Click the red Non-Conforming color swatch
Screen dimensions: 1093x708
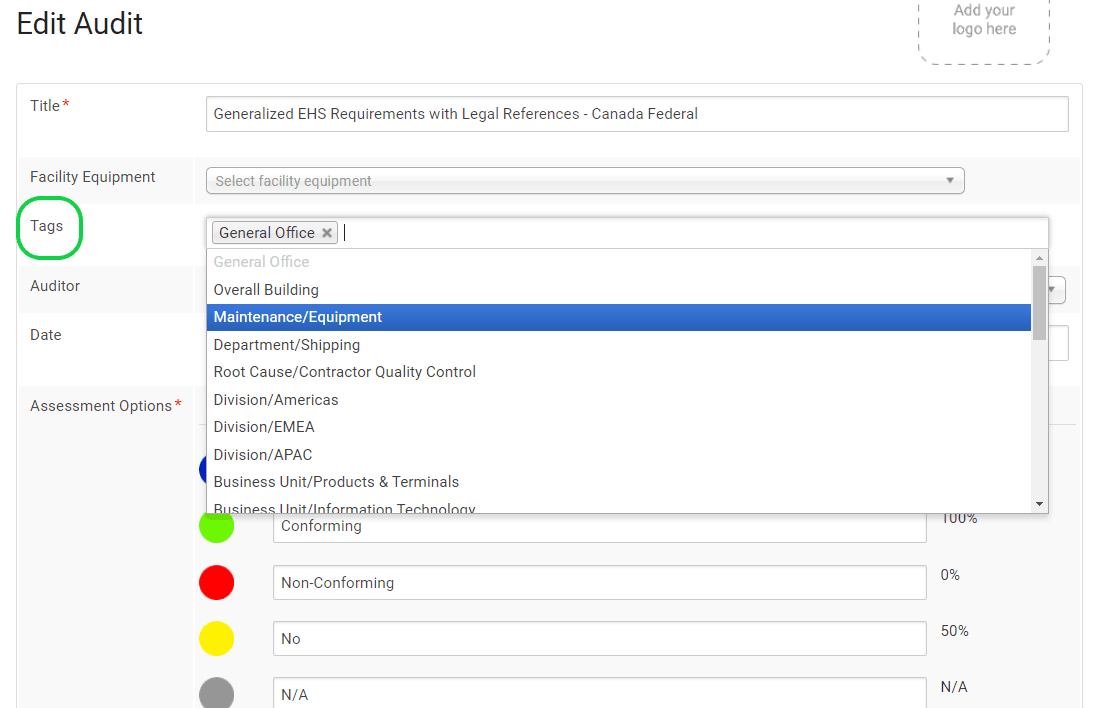(x=217, y=582)
